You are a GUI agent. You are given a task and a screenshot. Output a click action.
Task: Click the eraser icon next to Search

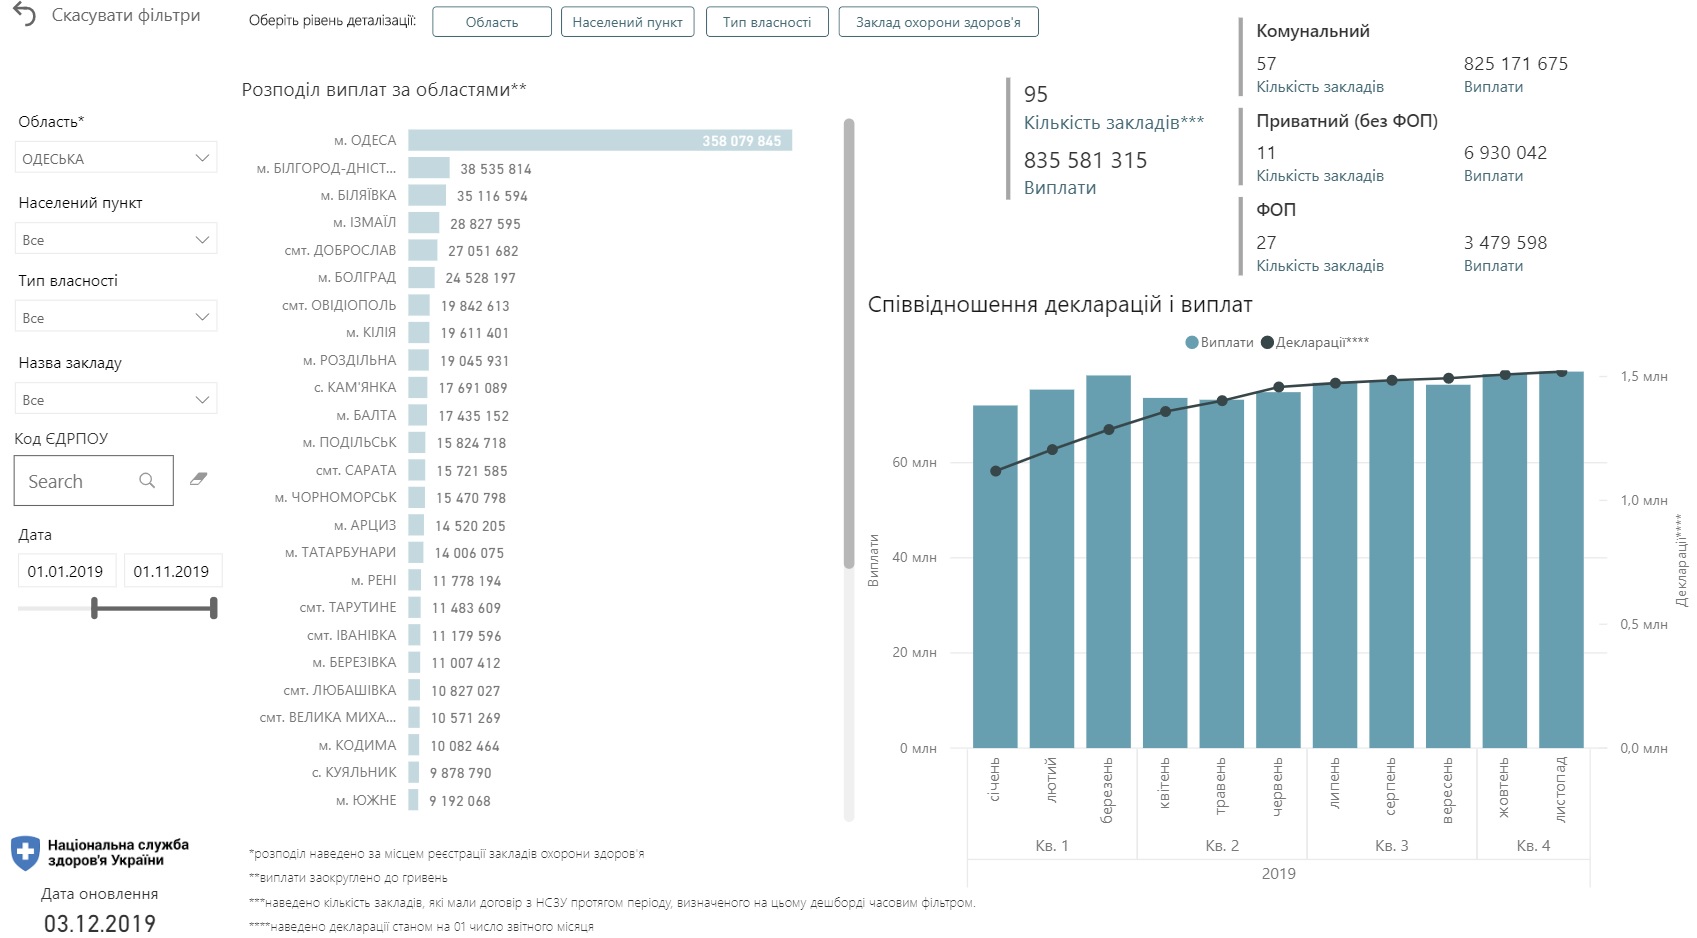[x=198, y=480]
